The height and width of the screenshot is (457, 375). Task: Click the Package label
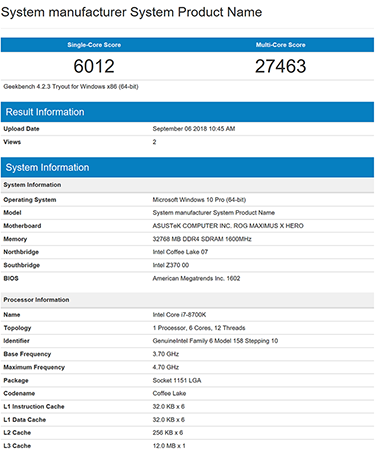(16, 380)
